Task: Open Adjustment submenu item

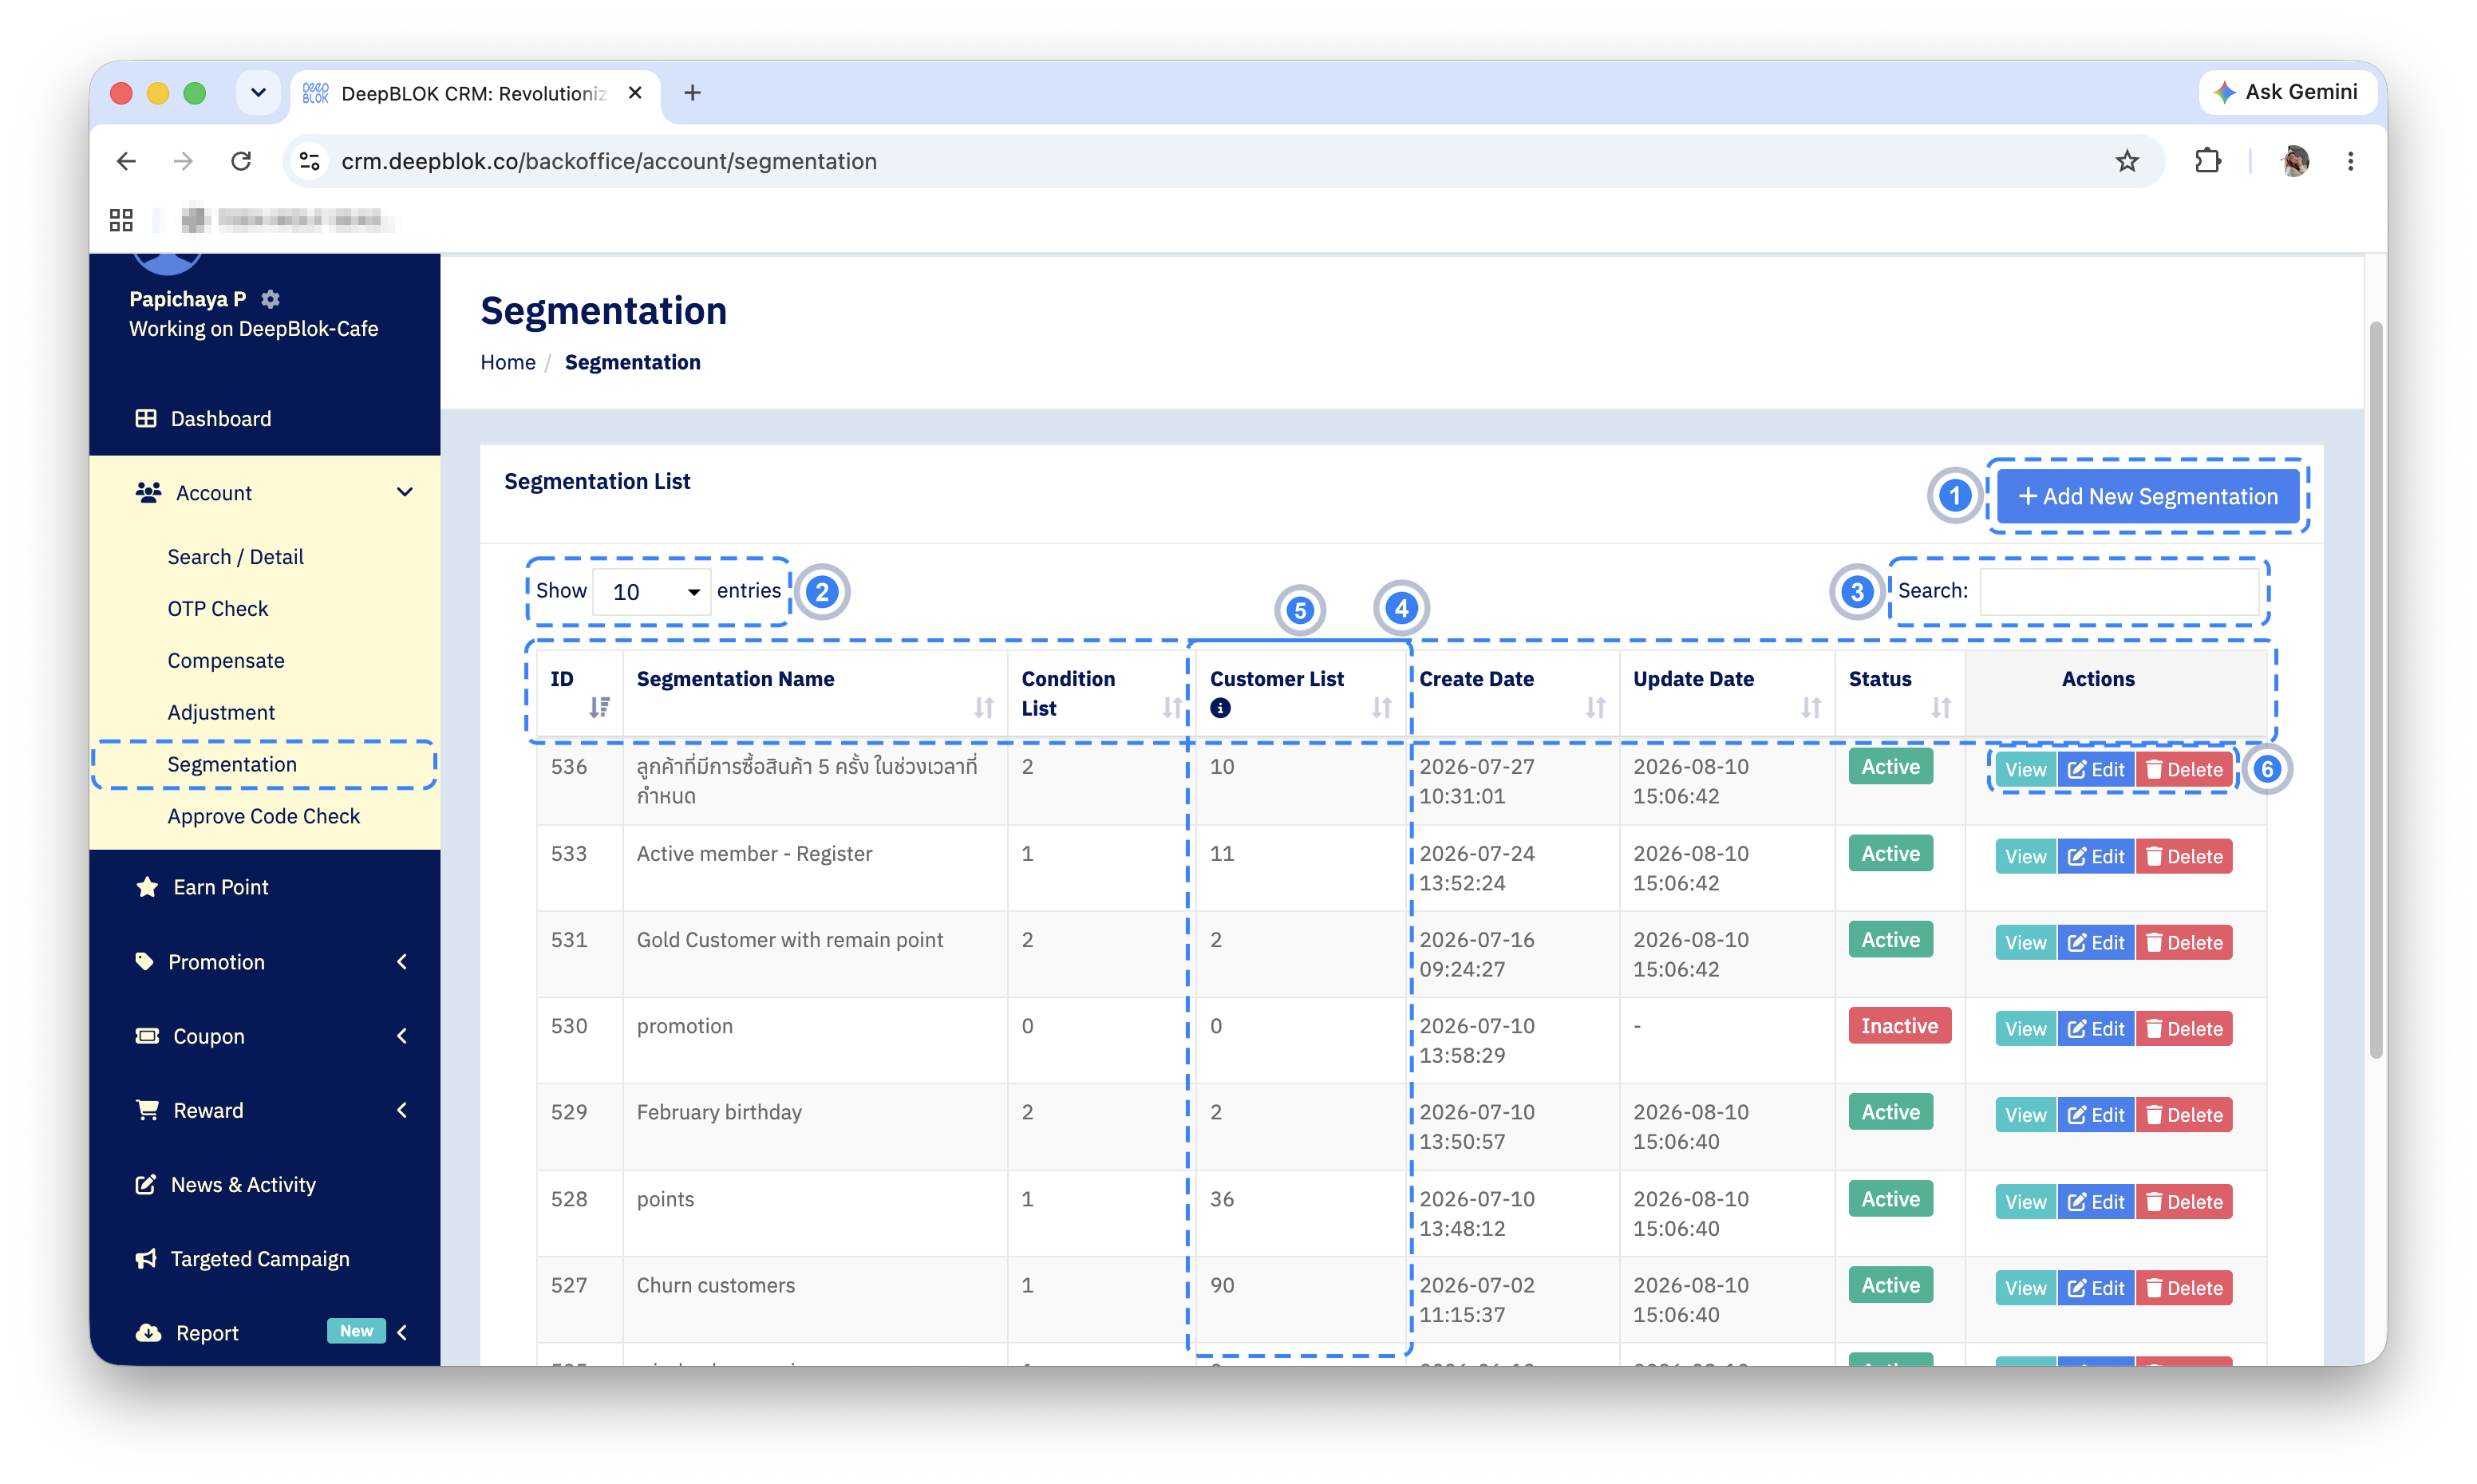Action: coord(221,713)
